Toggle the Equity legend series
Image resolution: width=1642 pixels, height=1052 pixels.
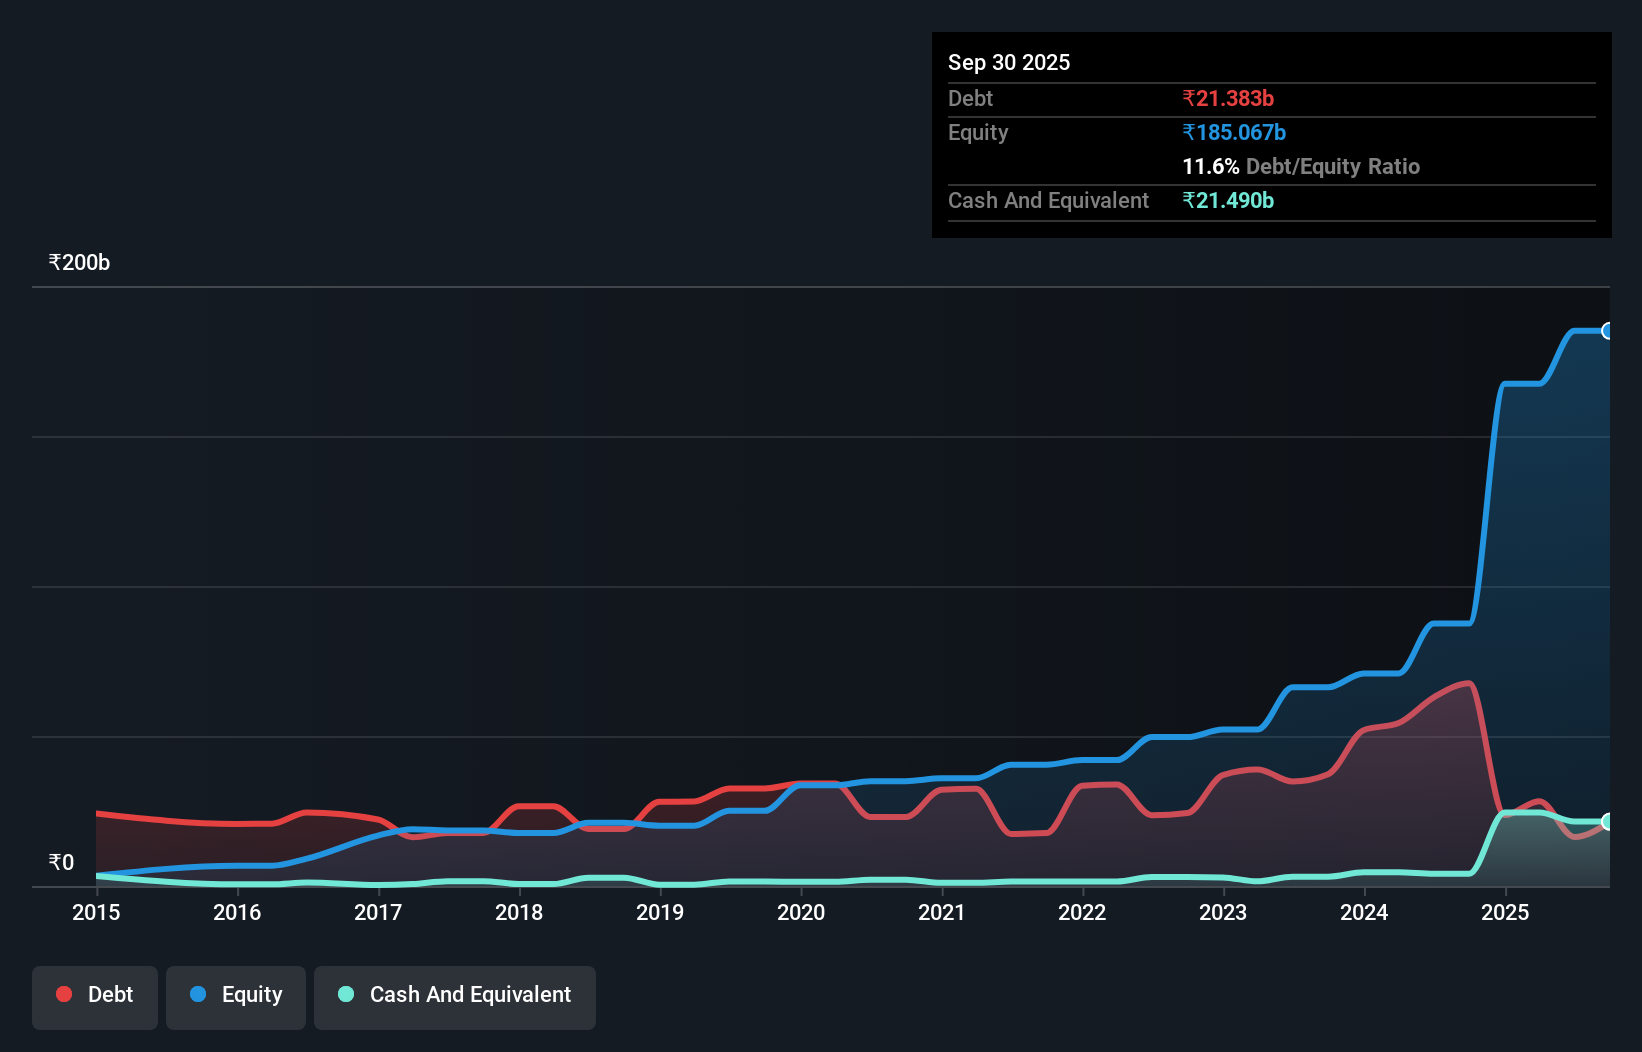click(236, 997)
